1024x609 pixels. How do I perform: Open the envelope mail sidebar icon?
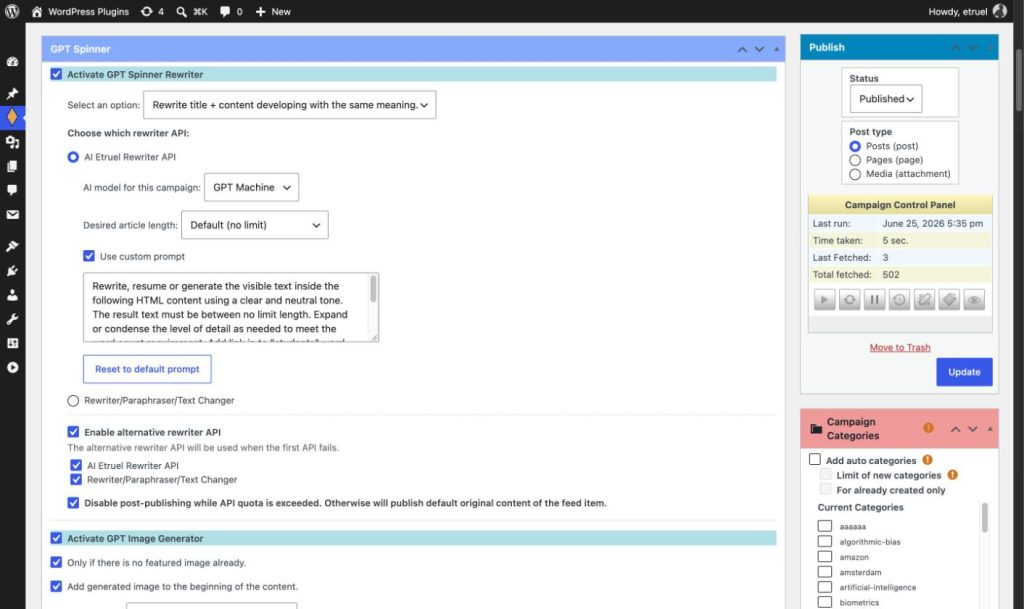point(12,214)
